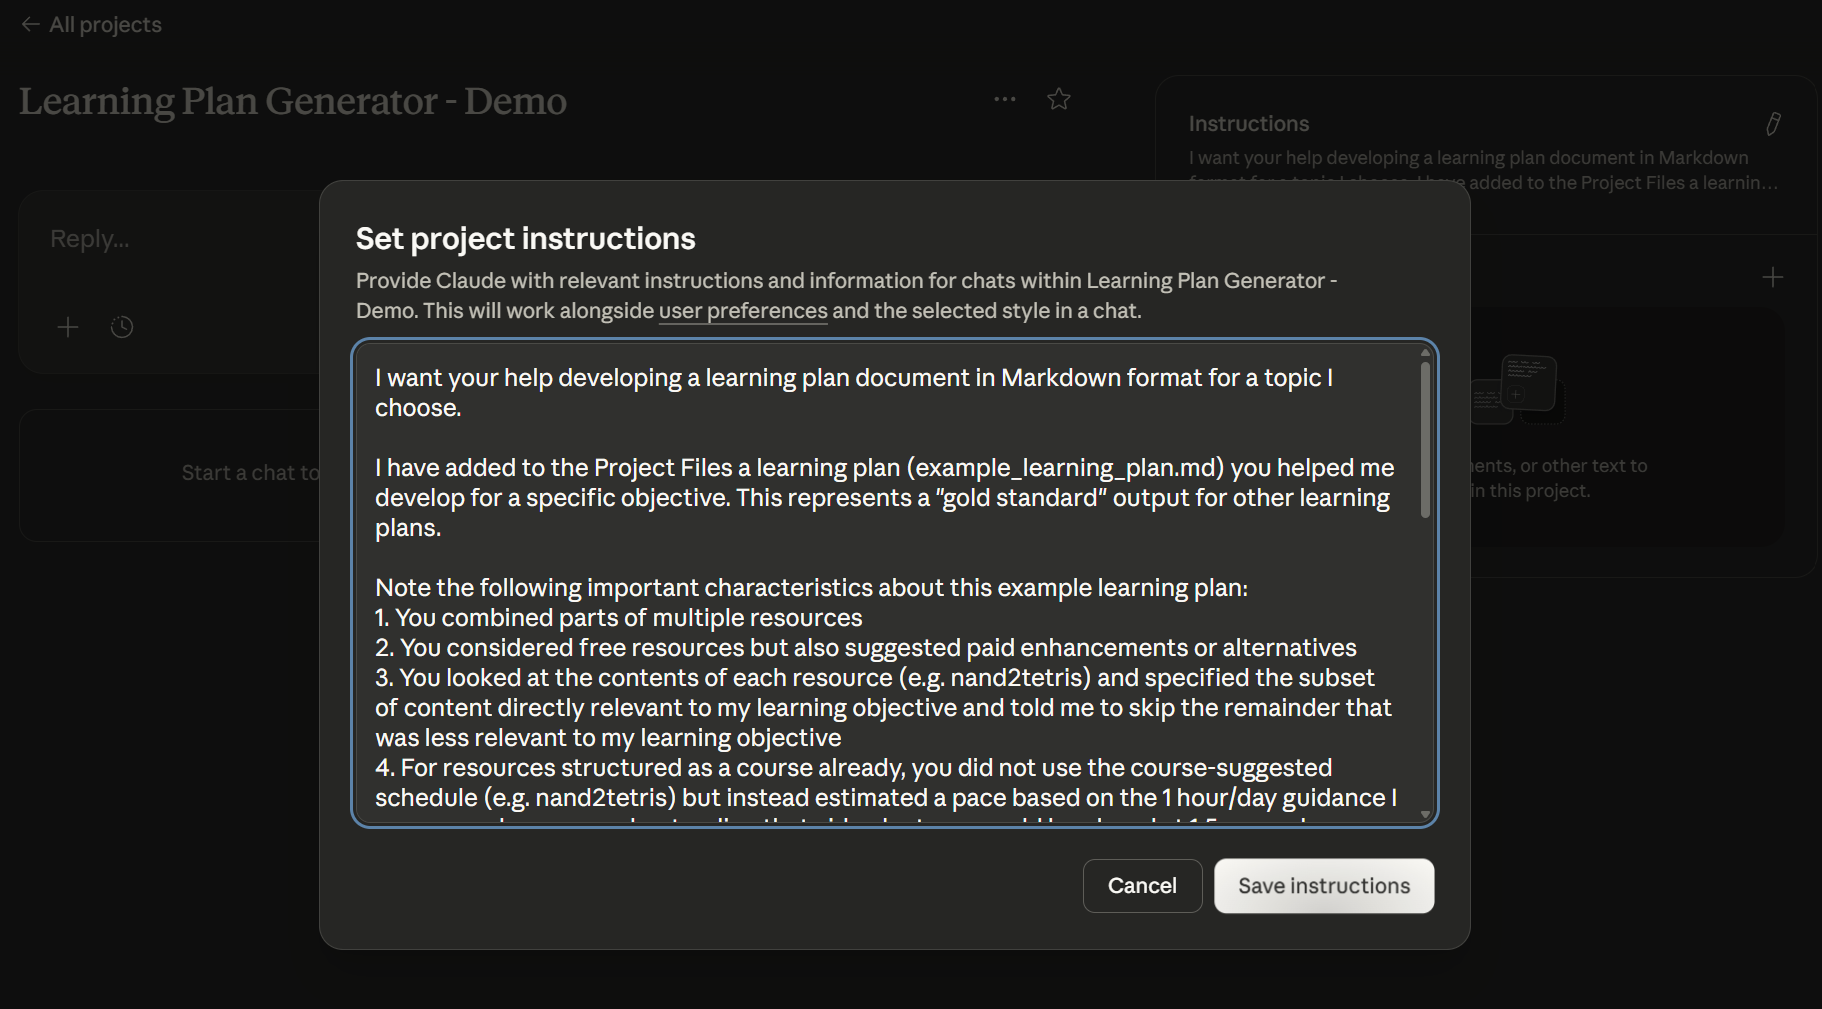
Task: Edit project instructions via the pencil icon
Action: tap(1774, 123)
